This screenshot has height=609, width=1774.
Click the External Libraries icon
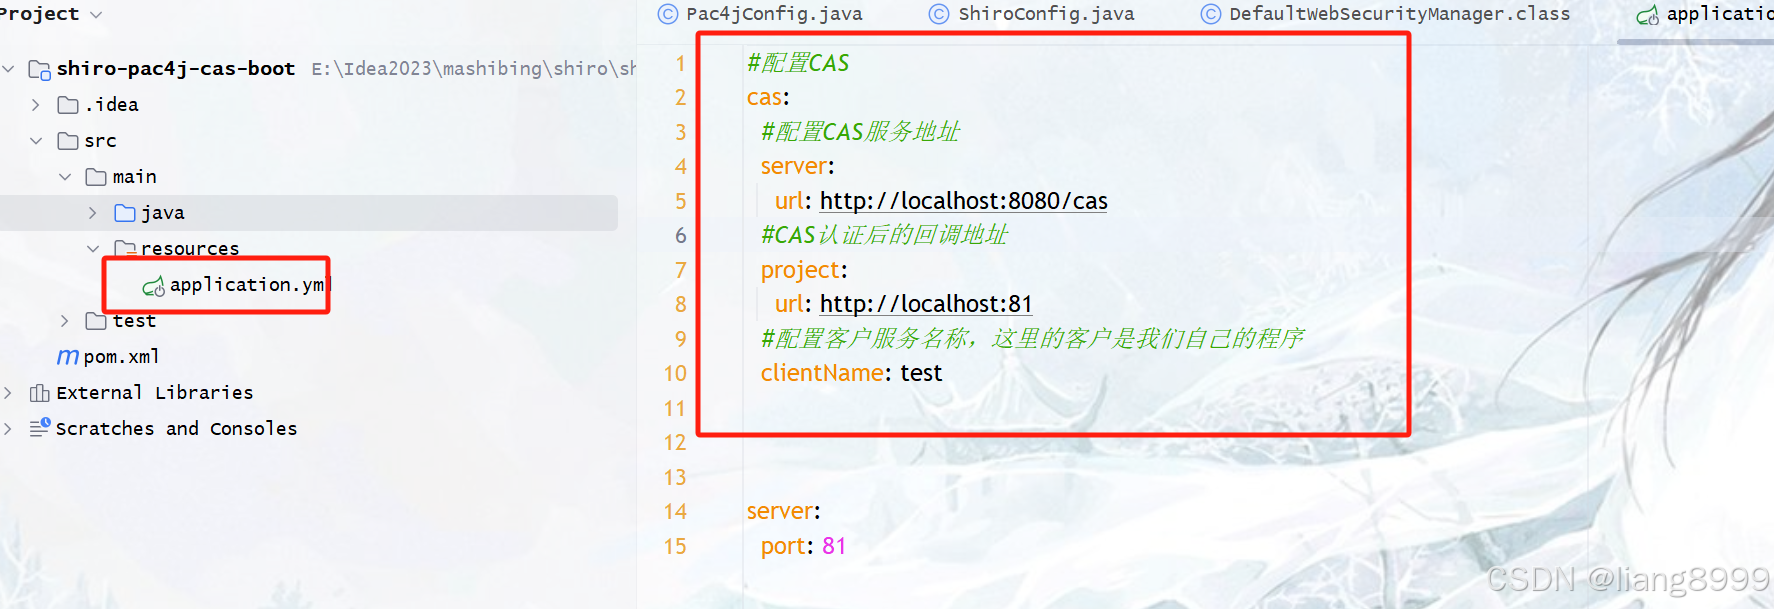point(39,393)
